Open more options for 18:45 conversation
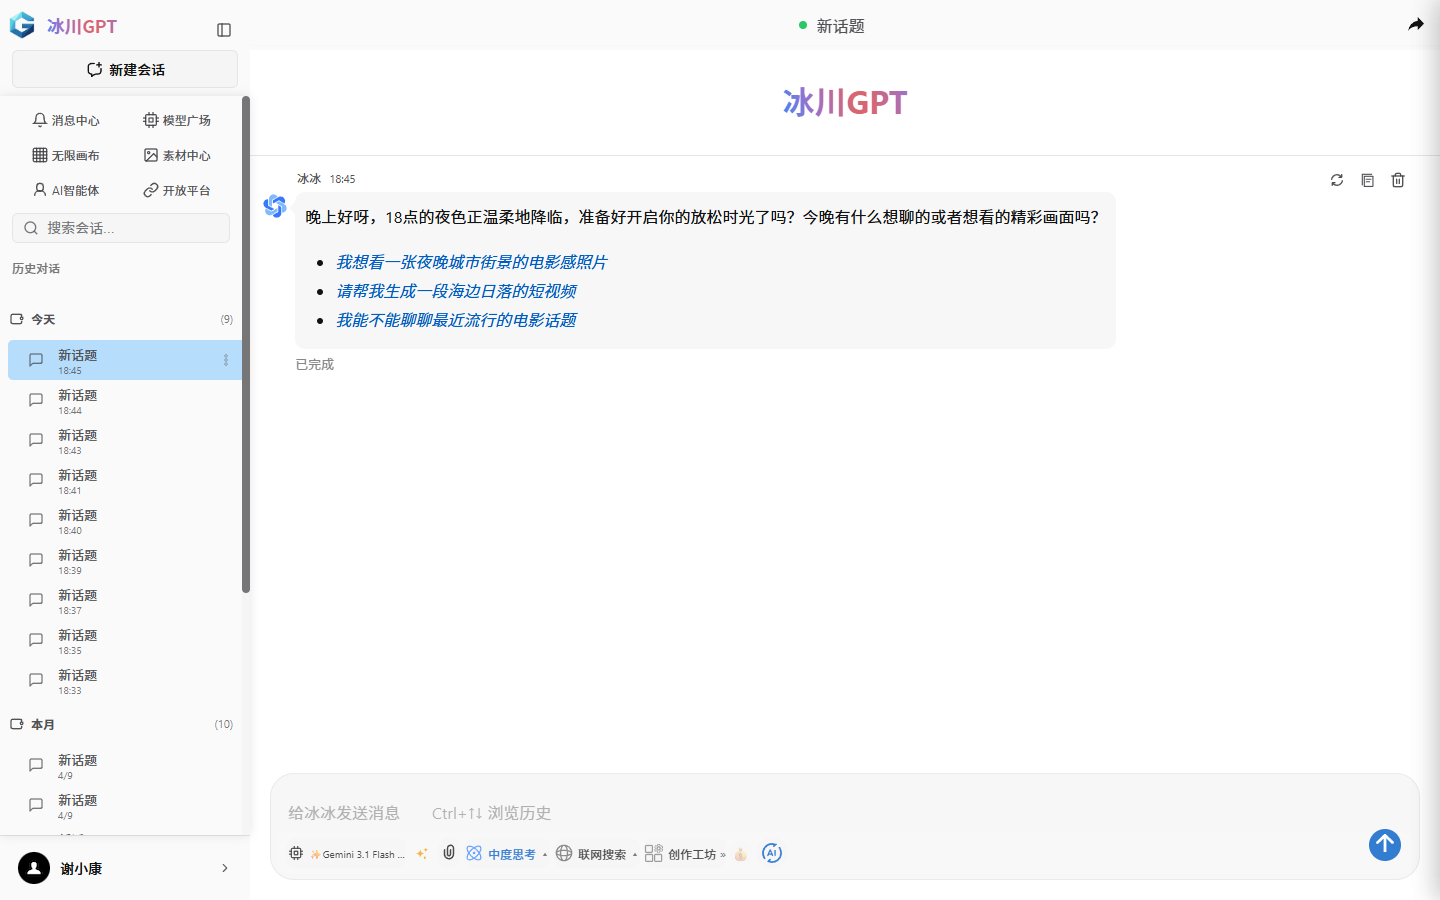The image size is (1440, 900). (226, 360)
